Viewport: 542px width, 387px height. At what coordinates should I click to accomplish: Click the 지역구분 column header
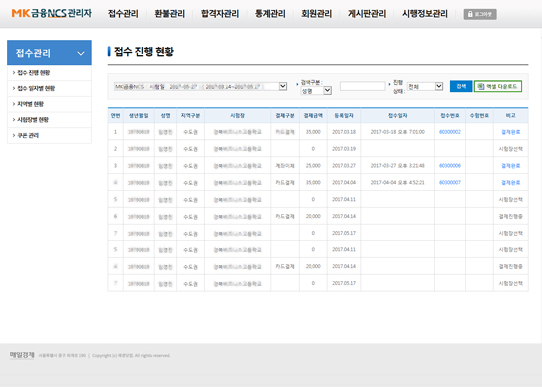coord(190,115)
